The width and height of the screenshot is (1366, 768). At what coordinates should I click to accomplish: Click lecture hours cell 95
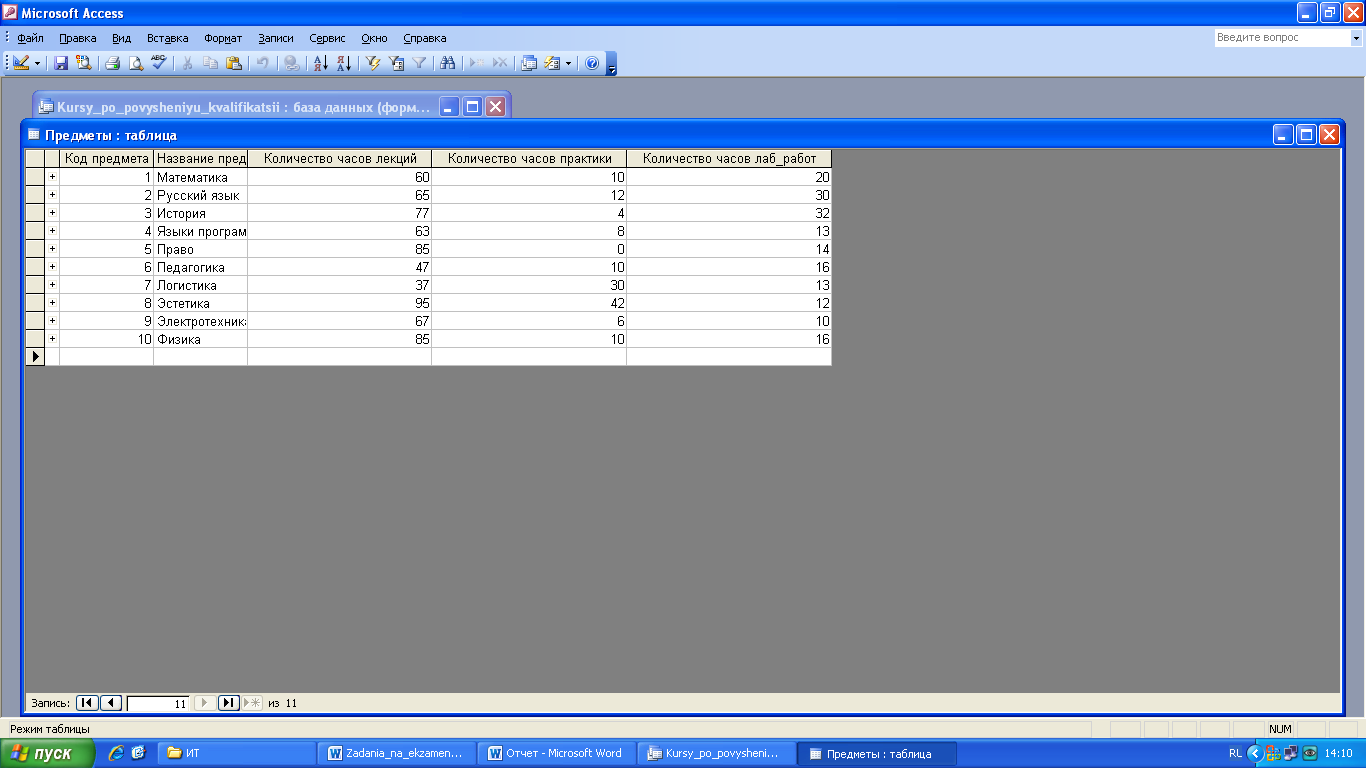coord(340,303)
